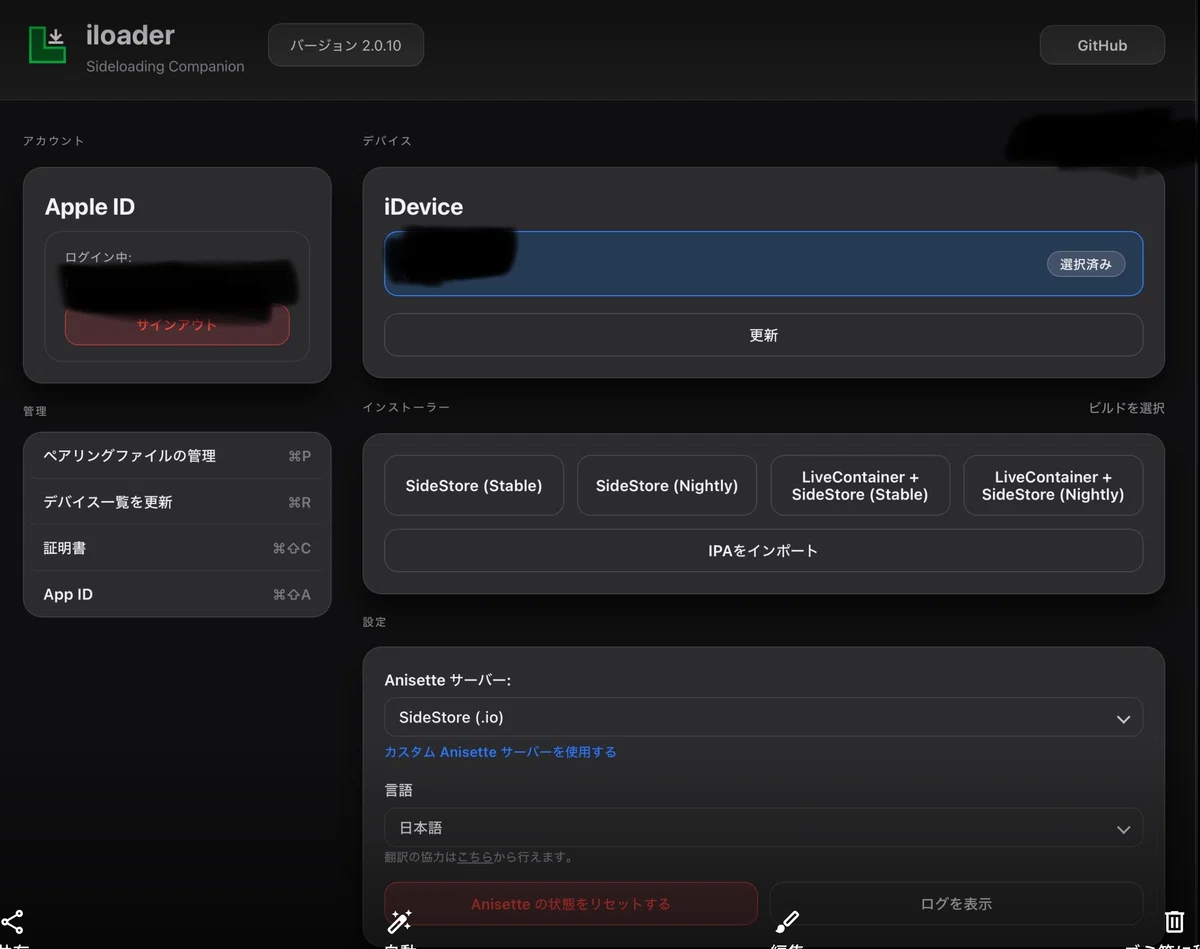Tap the trash bin icon

1174,922
